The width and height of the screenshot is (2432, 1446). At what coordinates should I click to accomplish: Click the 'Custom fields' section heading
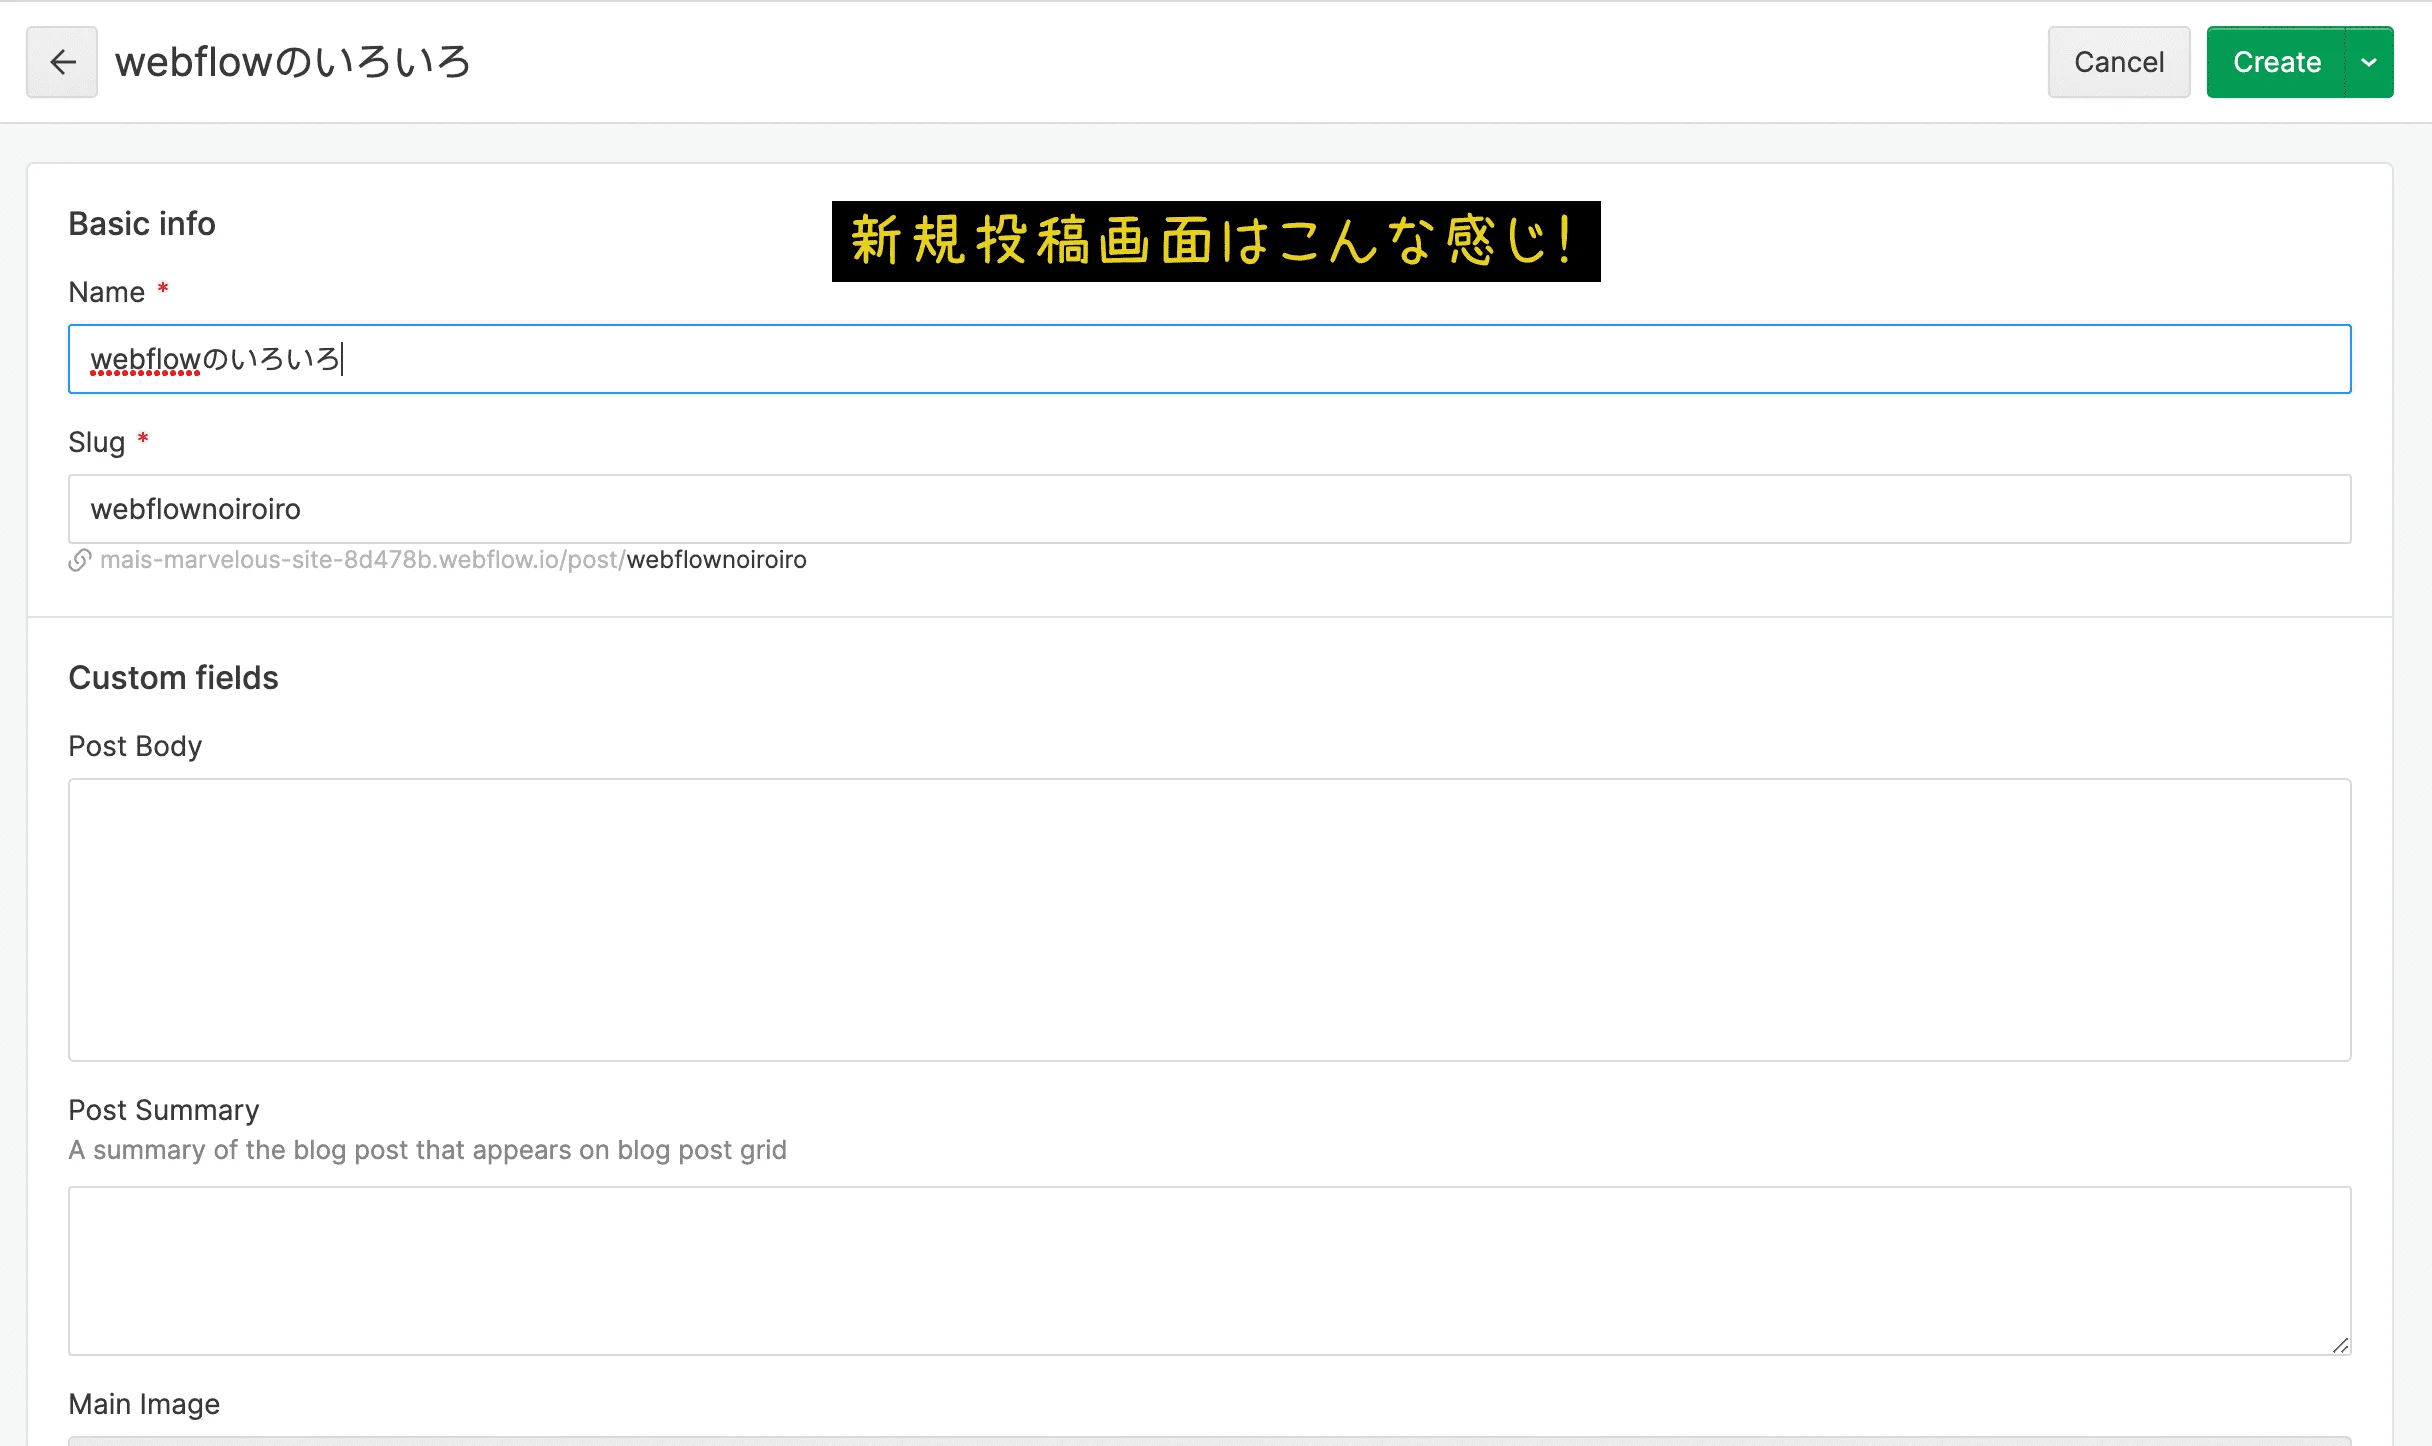(173, 678)
